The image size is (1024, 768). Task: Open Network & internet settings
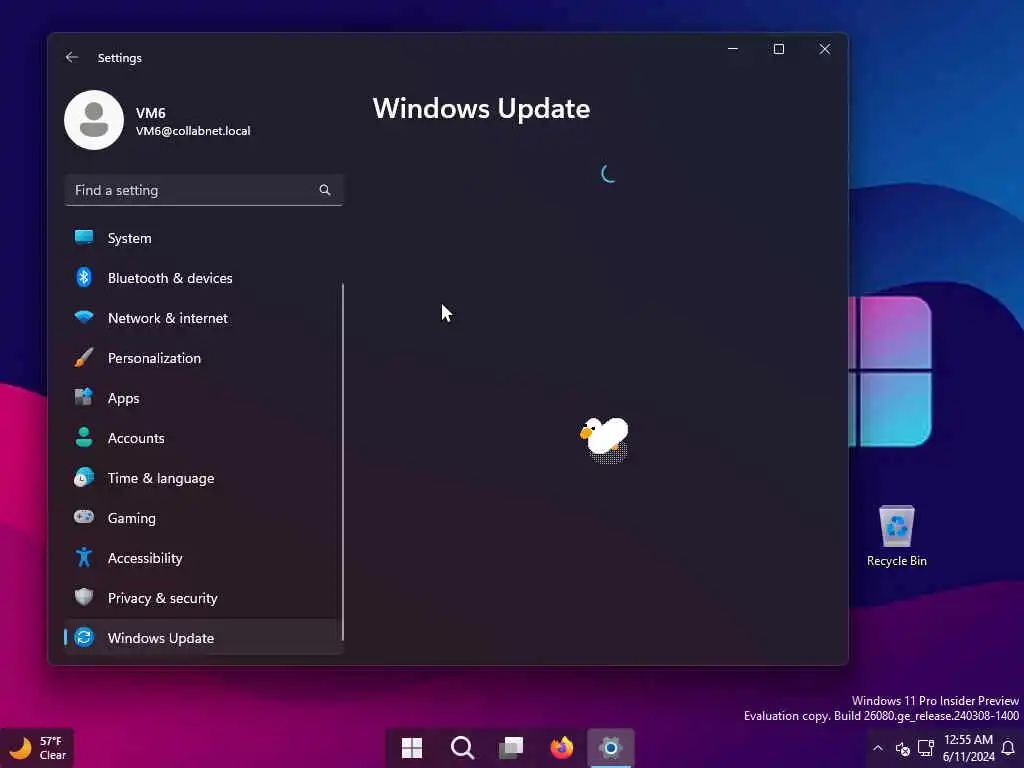[204, 318]
